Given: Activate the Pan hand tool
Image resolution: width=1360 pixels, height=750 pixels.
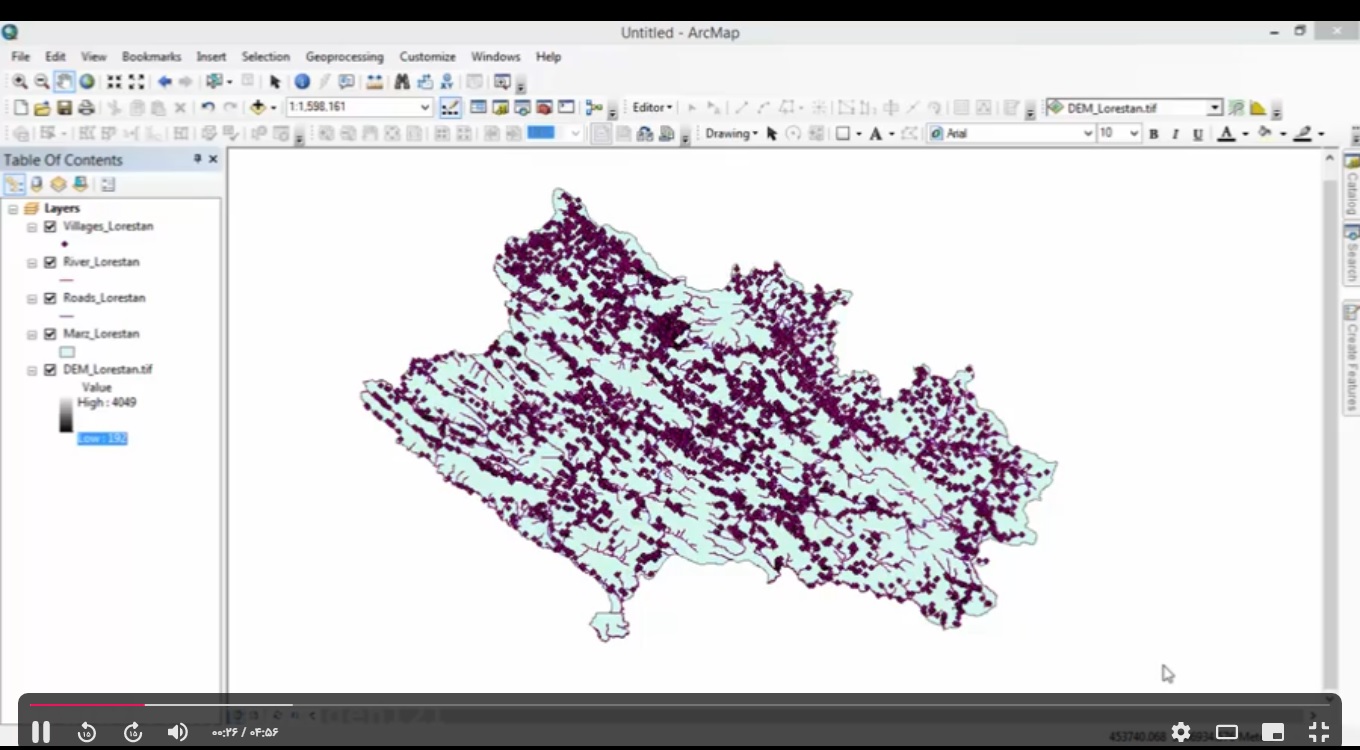Looking at the screenshot, I should click(x=64, y=82).
